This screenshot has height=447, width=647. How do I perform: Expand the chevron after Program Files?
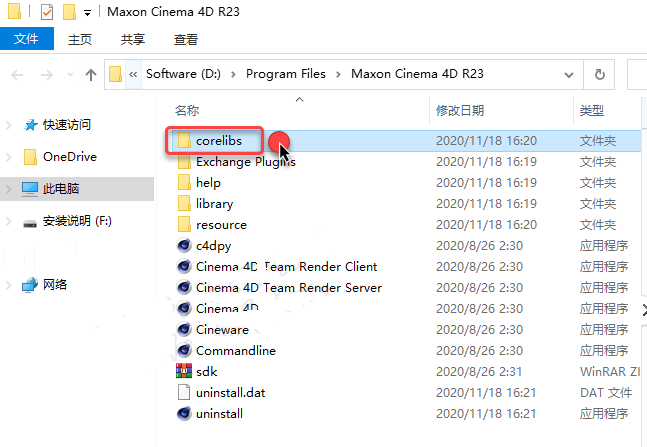coord(338,75)
